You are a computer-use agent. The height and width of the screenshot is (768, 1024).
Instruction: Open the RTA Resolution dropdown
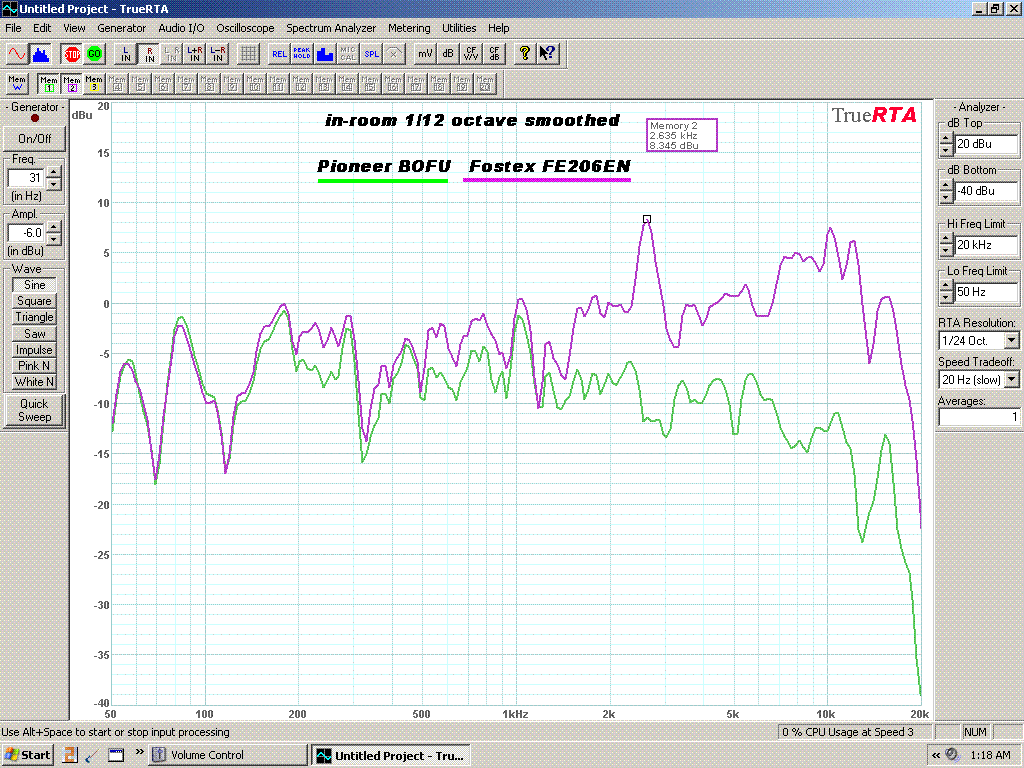click(1012, 340)
